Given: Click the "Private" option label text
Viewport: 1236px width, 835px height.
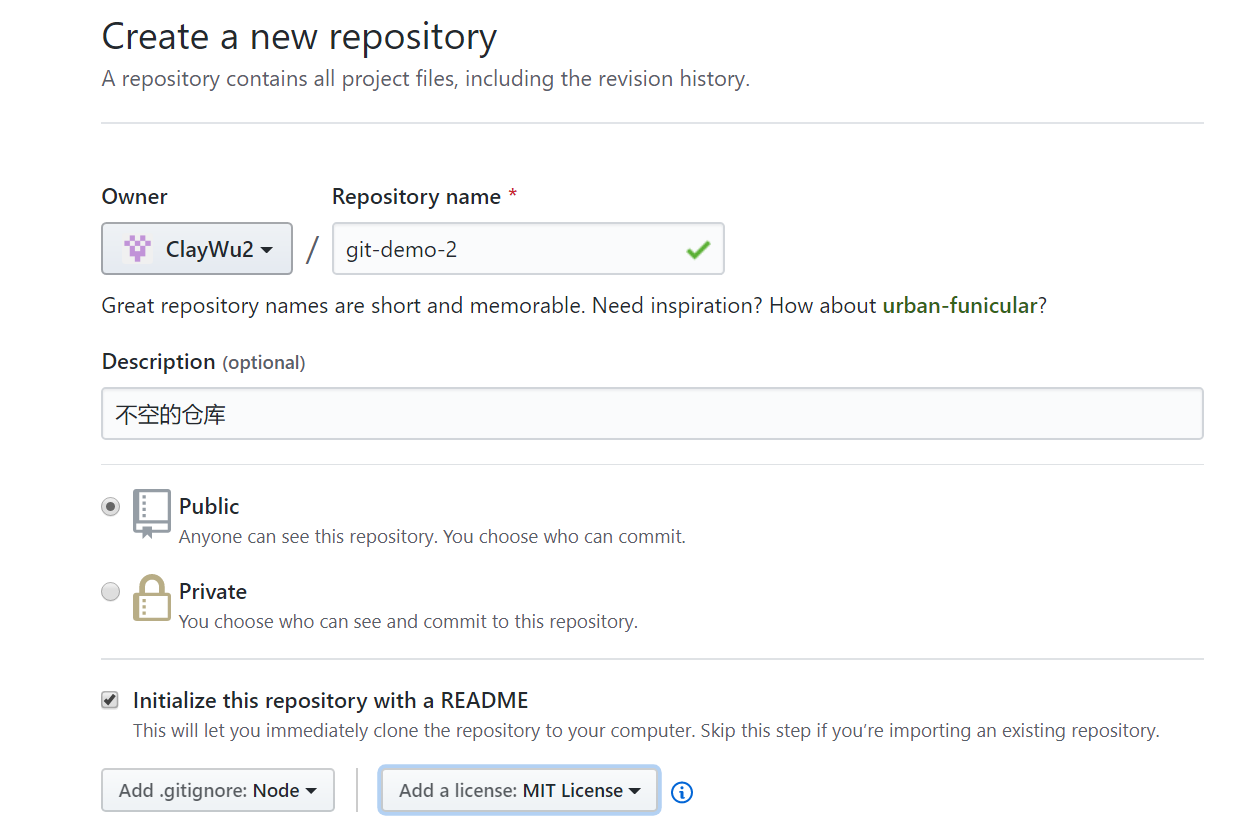Looking at the screenshot, I should (213, 591).
